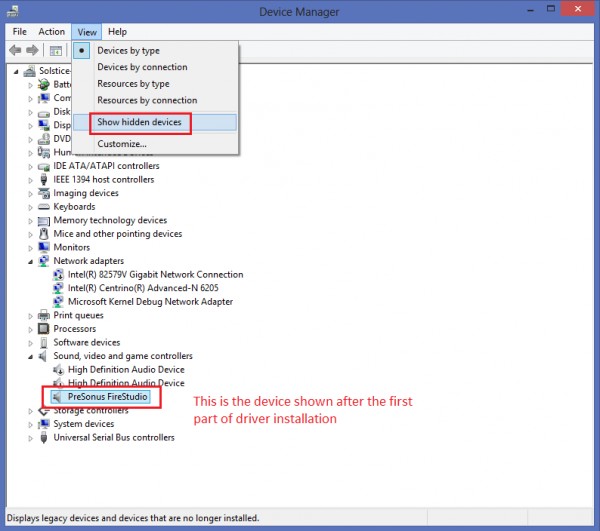This screenshot has width=600, height=531.
Task: Select Software devices label
Action: [87, 342]
